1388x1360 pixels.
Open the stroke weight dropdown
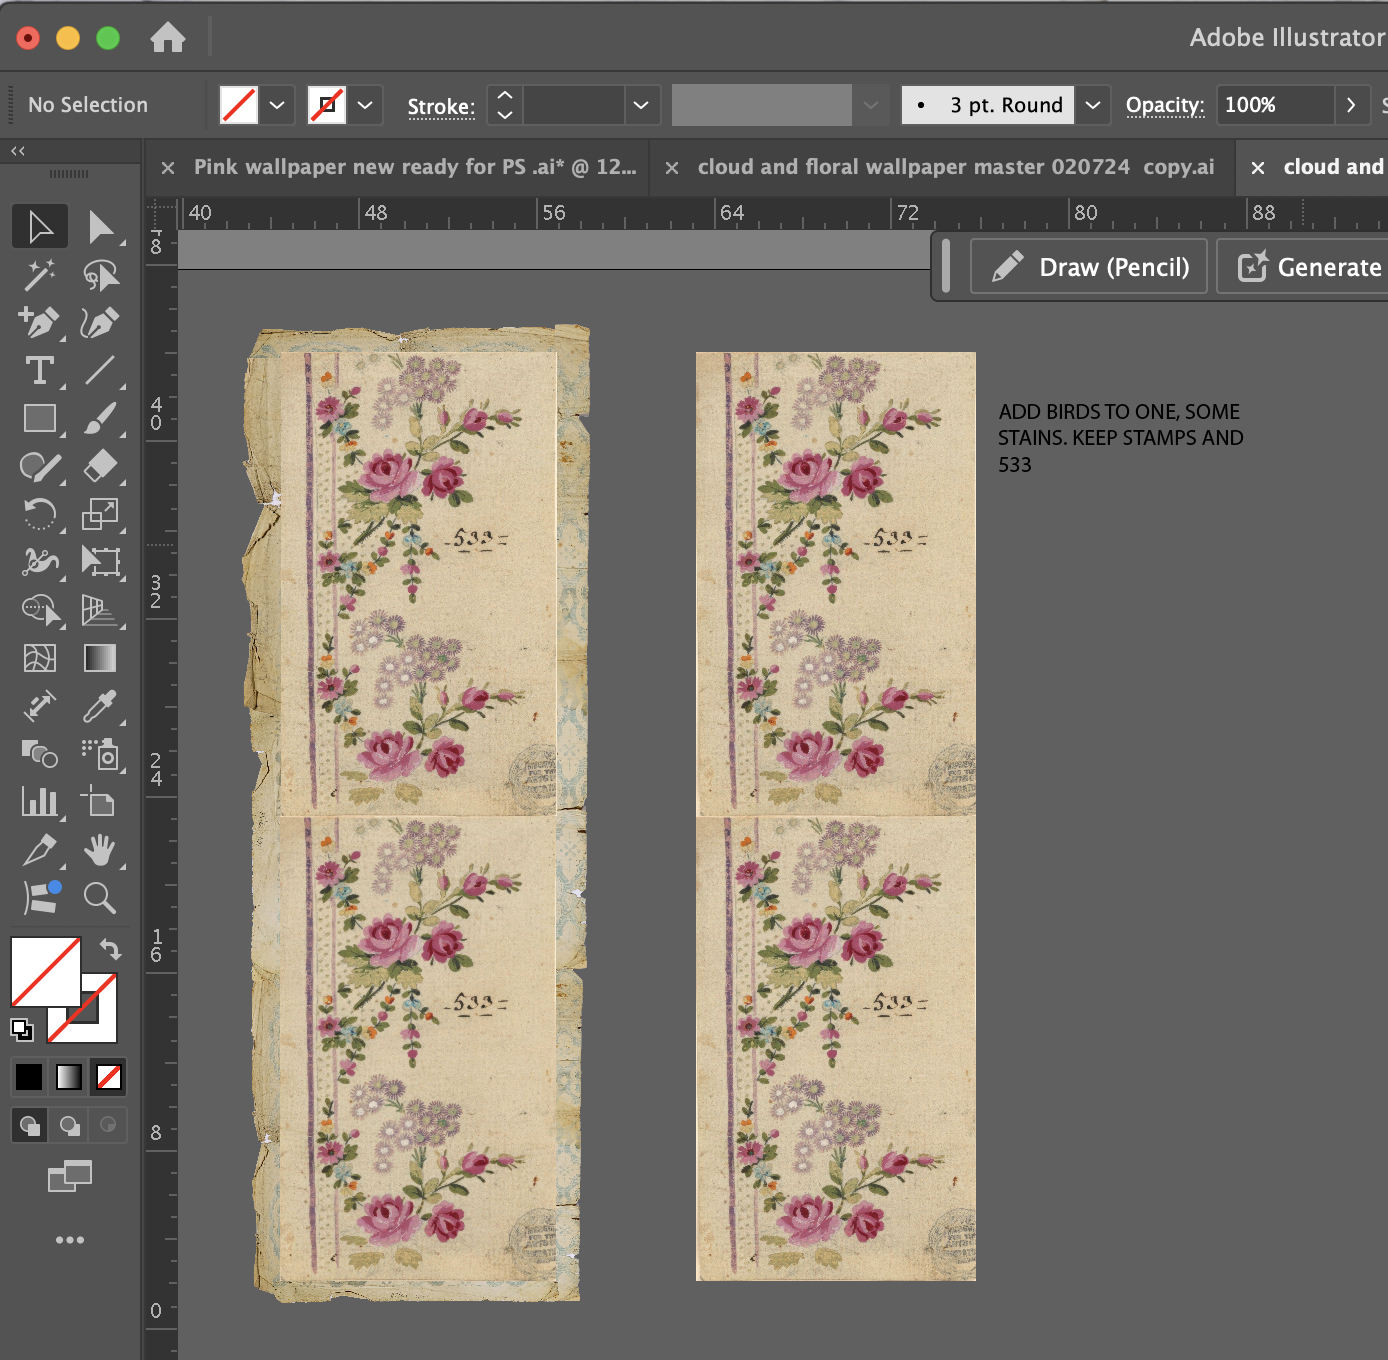641,105
